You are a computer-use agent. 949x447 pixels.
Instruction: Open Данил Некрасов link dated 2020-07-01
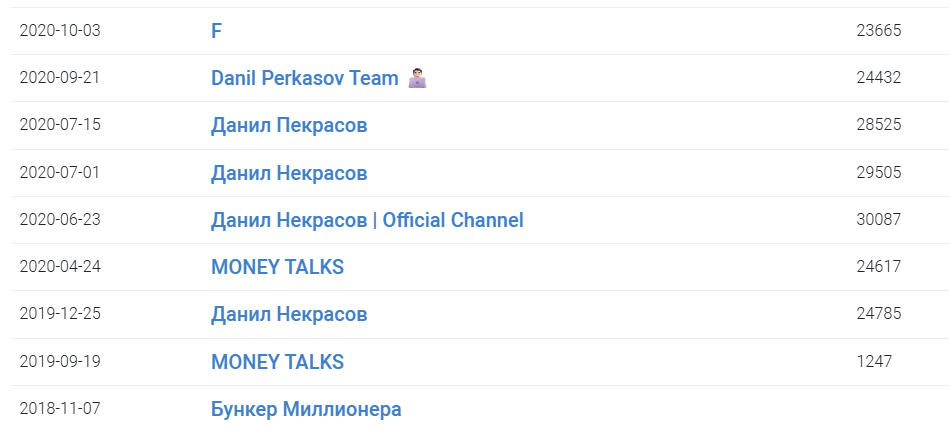(289, 173)
